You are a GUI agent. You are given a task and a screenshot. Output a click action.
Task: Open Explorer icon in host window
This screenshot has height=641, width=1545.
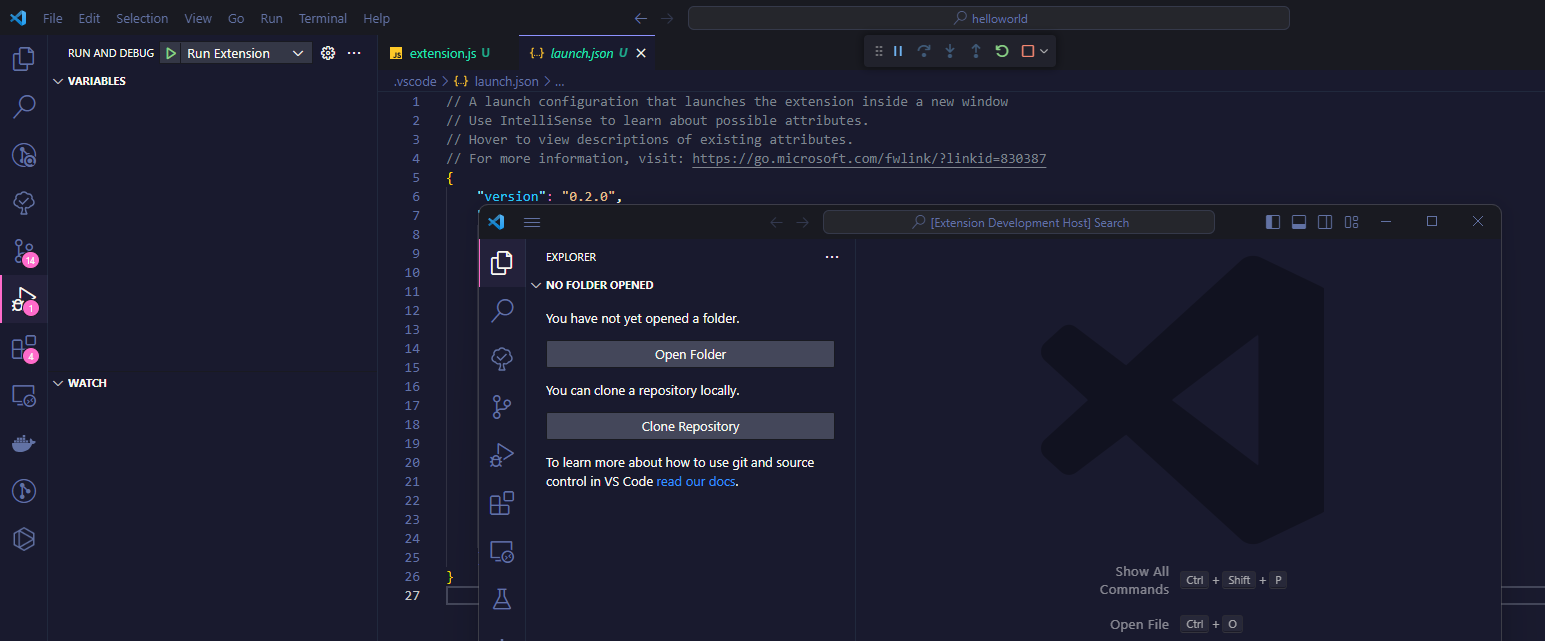coord(502,263)
